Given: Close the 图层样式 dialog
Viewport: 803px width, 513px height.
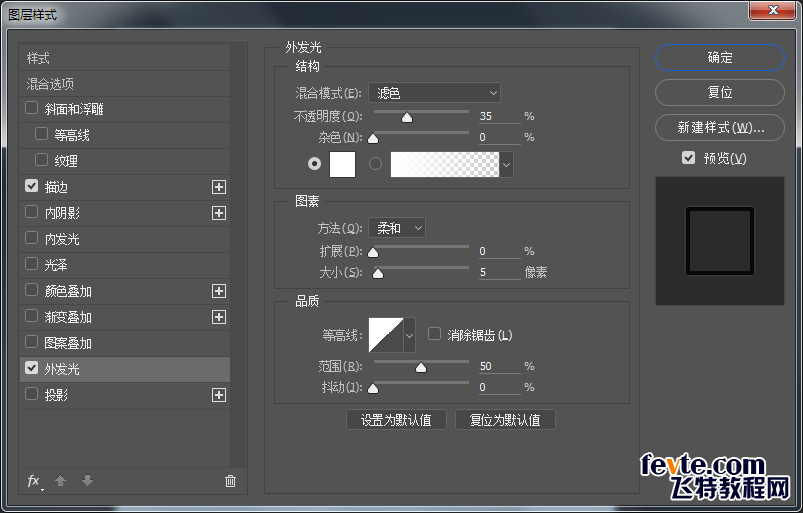Looking at the screenshot, I should click(x=773, y=10).
